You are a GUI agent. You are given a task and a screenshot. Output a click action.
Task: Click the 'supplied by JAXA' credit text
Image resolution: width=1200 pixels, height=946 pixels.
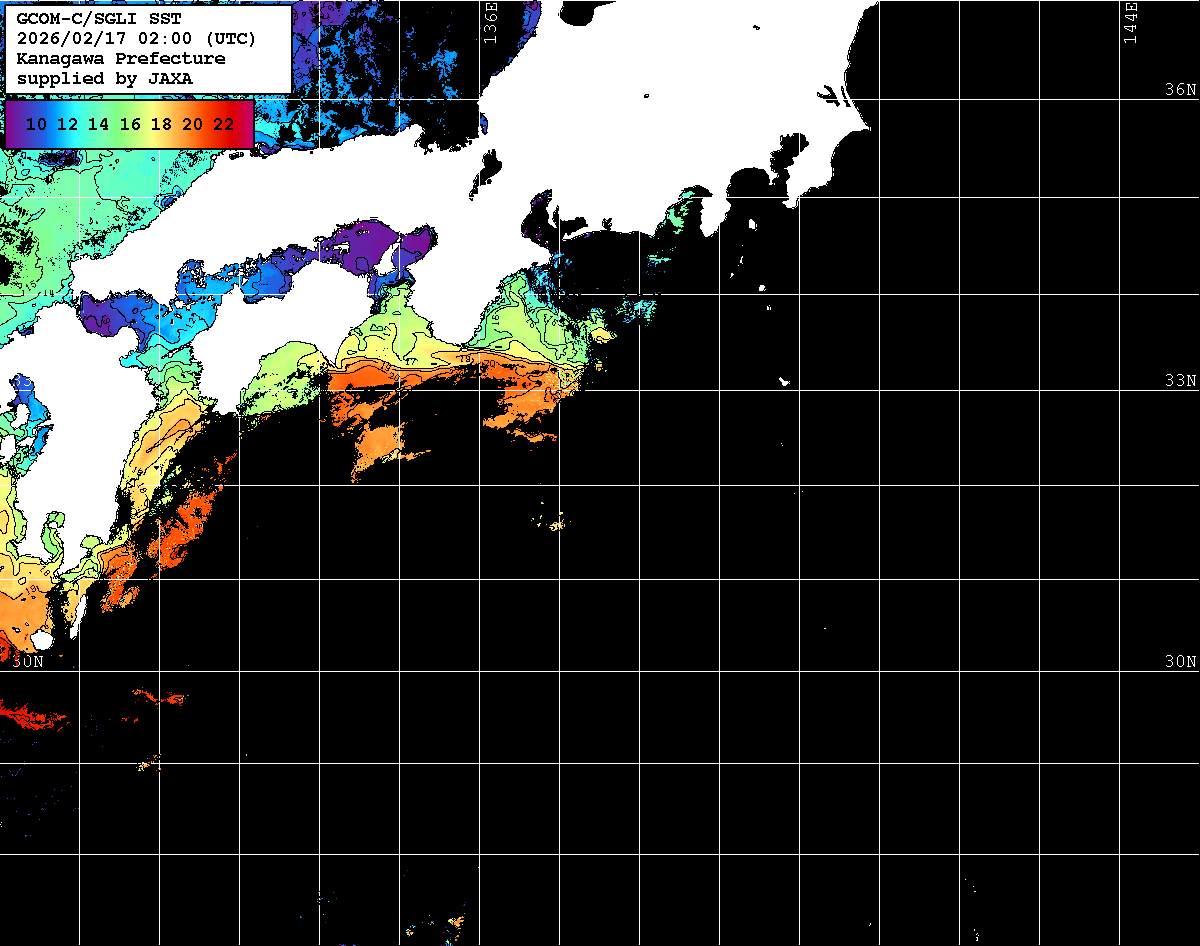(105, 78)
